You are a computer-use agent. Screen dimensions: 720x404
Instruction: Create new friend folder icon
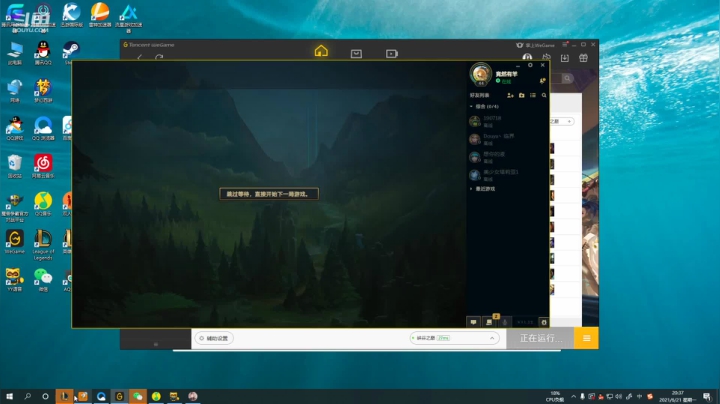coord(522,95)
